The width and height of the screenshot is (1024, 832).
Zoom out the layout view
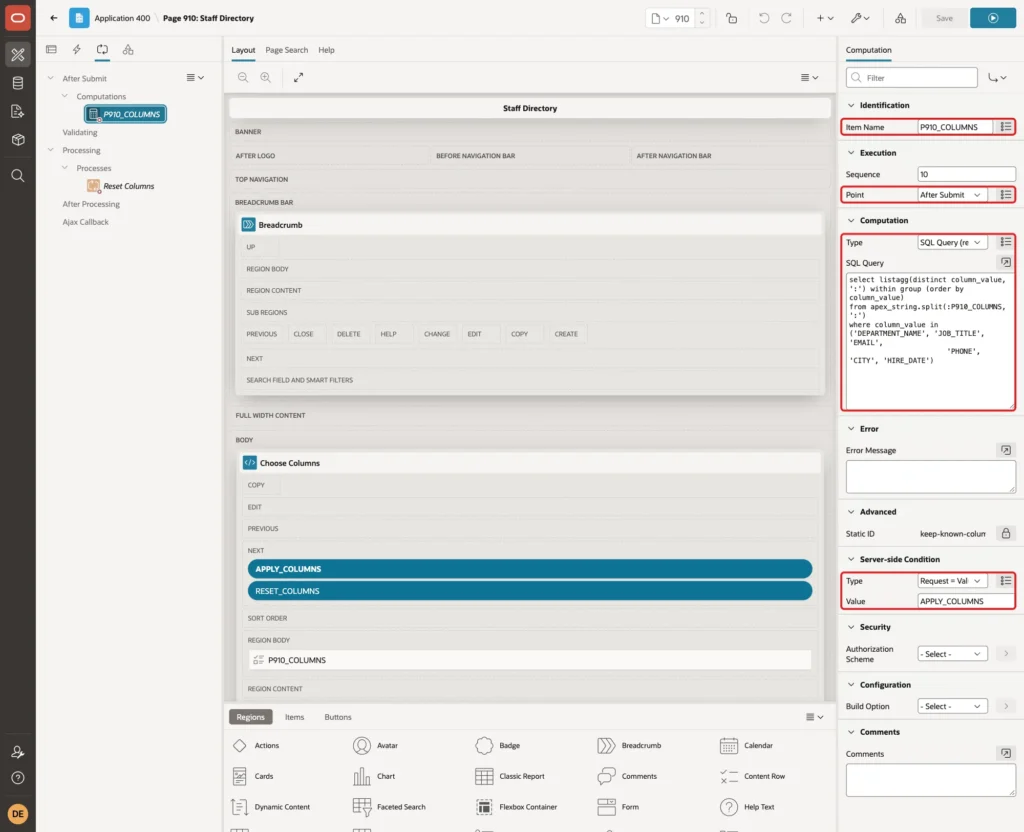(x=243, y=77)
